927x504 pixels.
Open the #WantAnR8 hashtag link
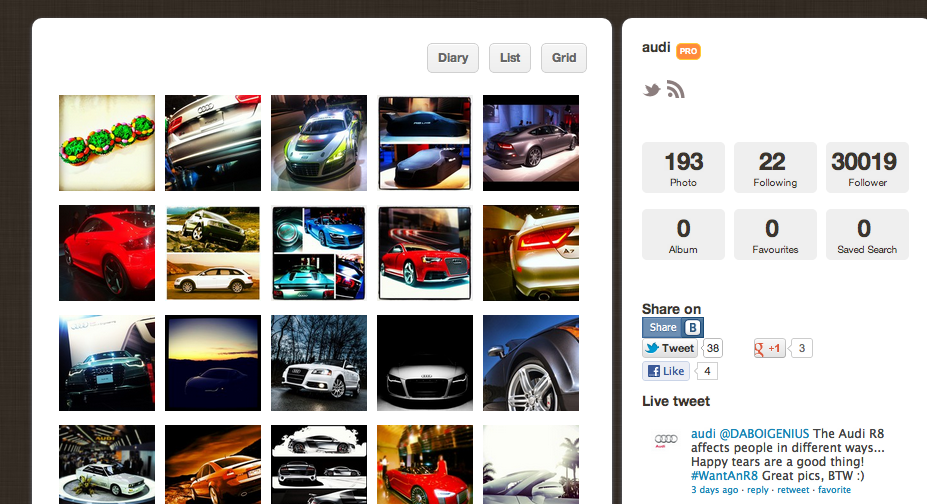pyautogui.click(x=724, y=476)
